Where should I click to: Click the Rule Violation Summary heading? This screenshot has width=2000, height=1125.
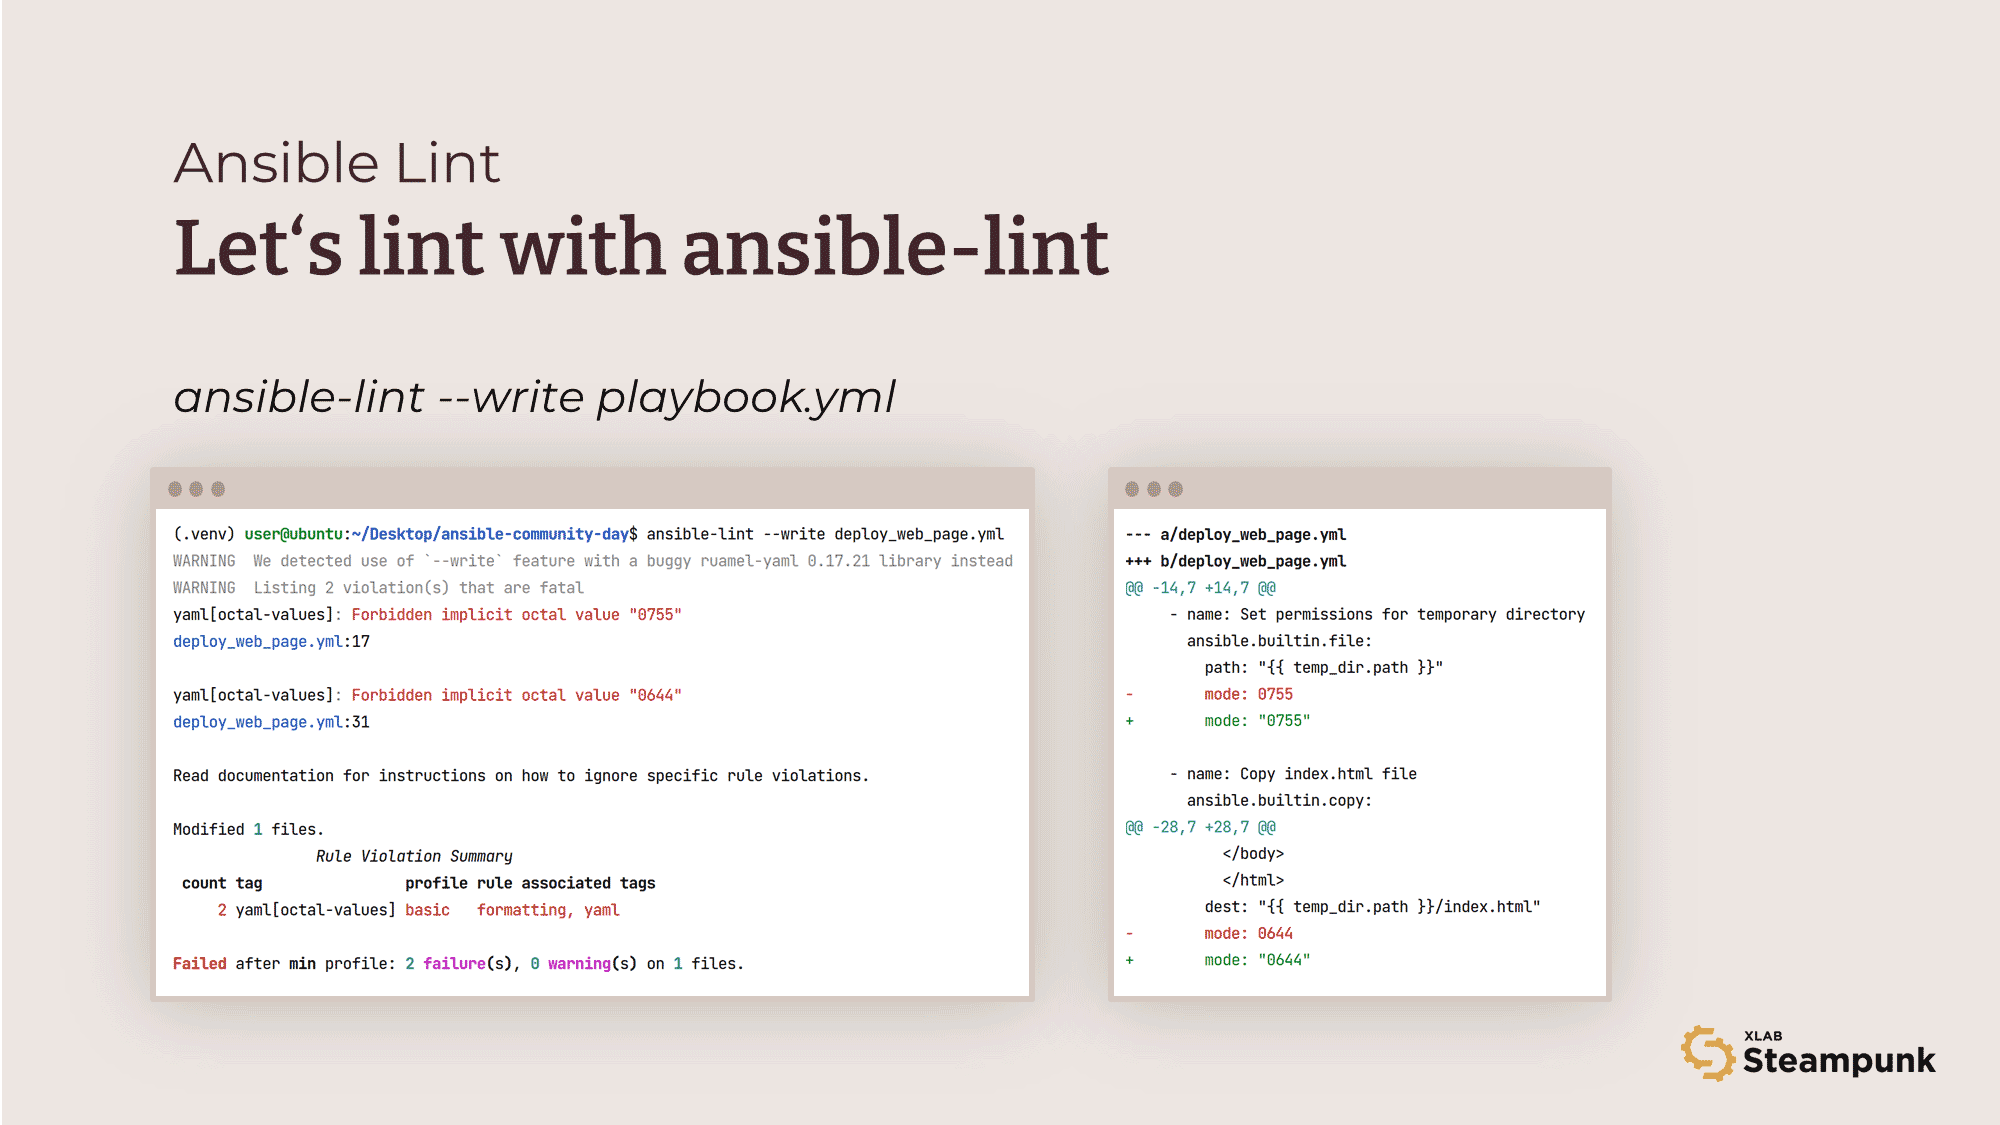point(414,856)
